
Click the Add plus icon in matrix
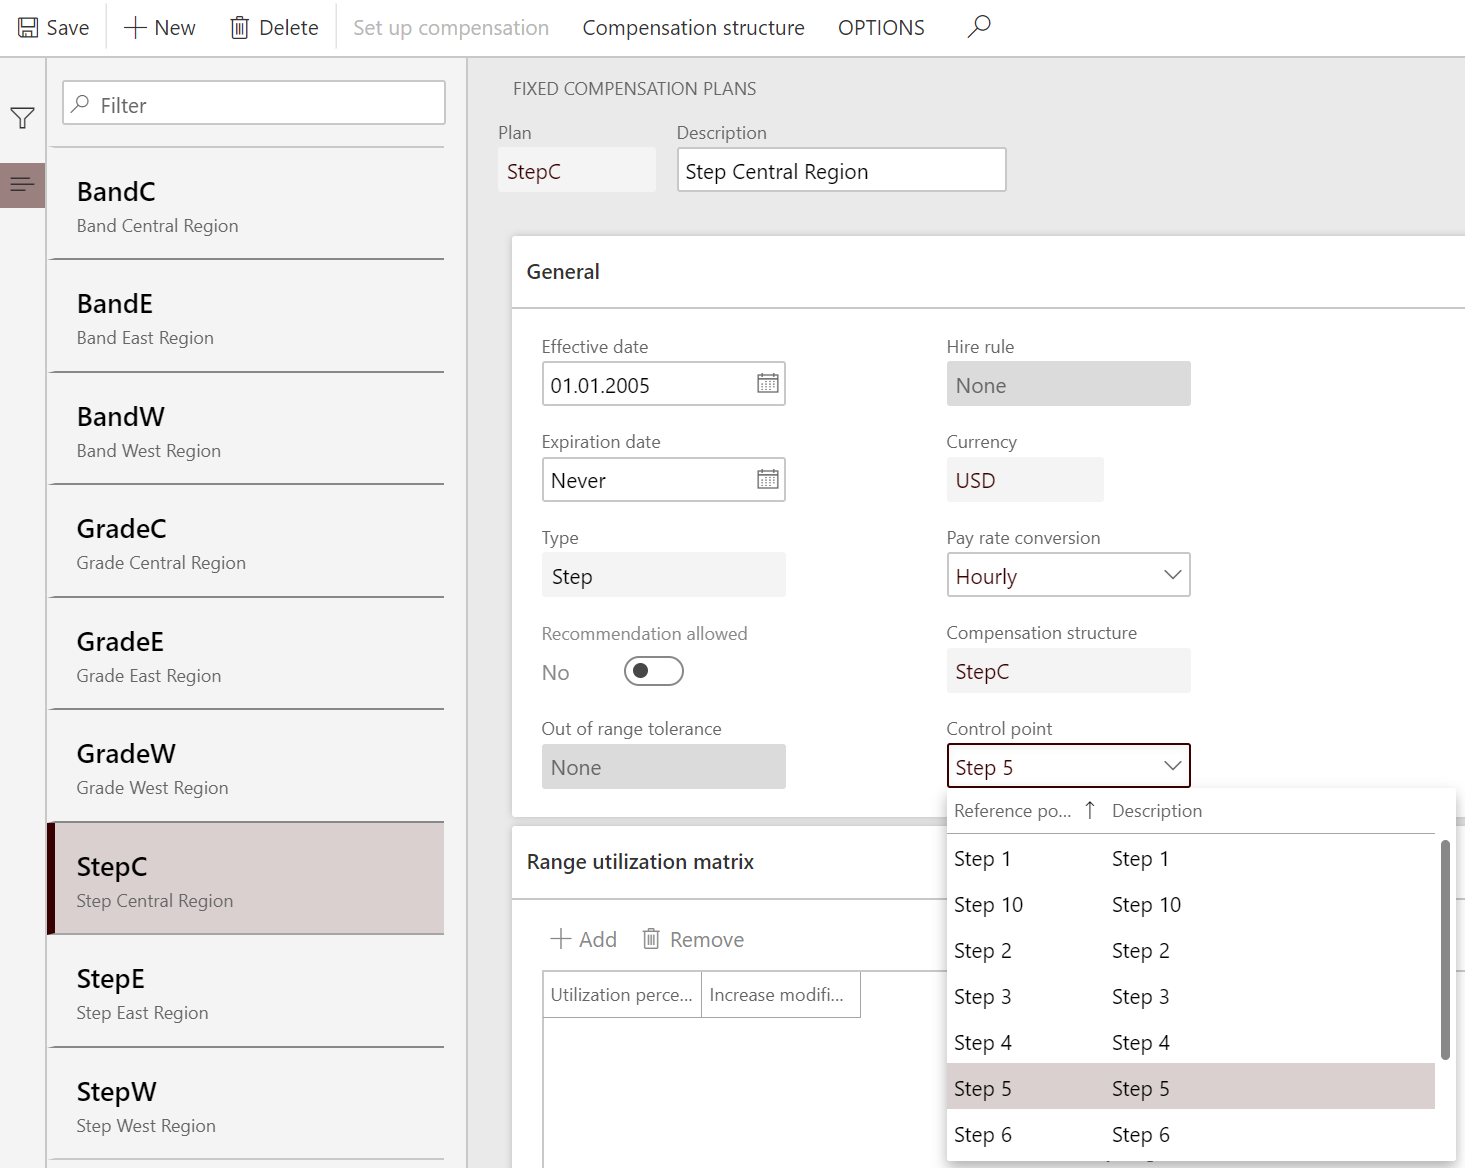561,939
